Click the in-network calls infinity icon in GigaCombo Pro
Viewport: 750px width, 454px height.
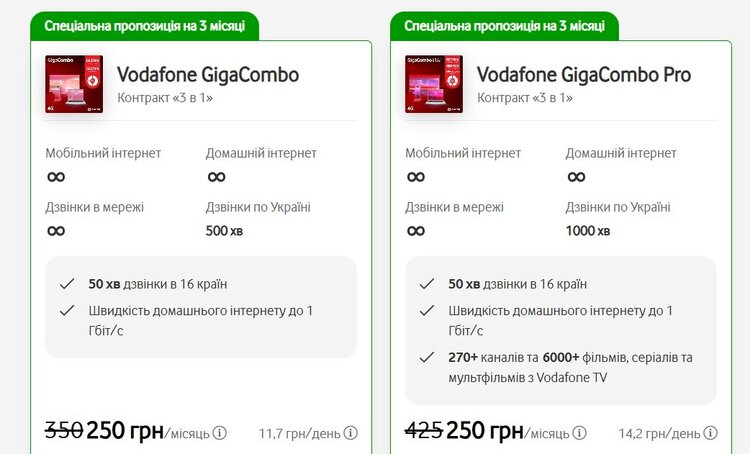(416, 231)
